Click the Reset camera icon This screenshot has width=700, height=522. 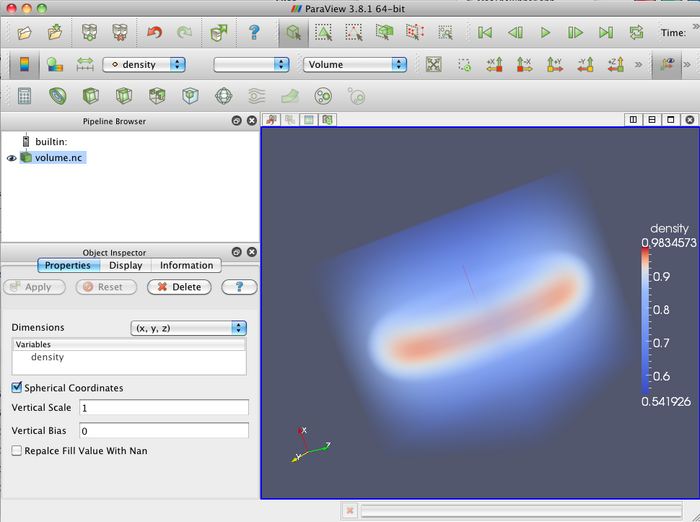coord(433,64)
